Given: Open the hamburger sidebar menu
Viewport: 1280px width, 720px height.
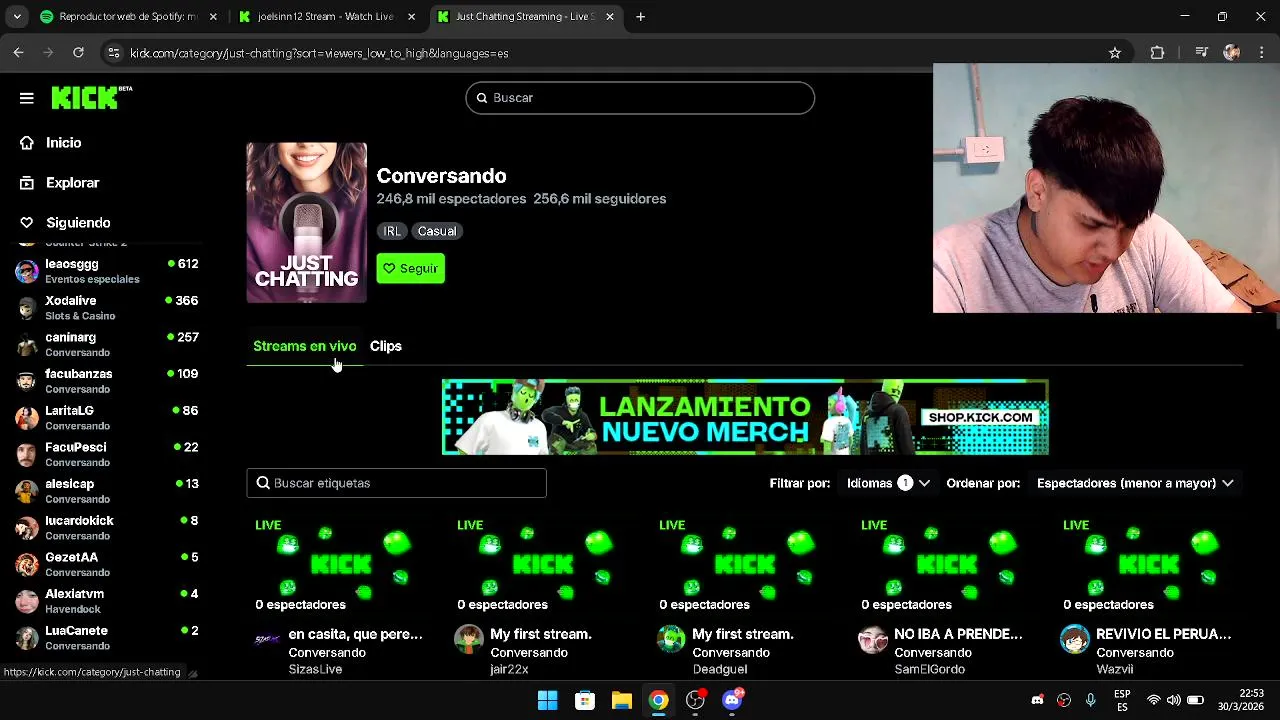Looking at the screenshot, I should (27, 98).
